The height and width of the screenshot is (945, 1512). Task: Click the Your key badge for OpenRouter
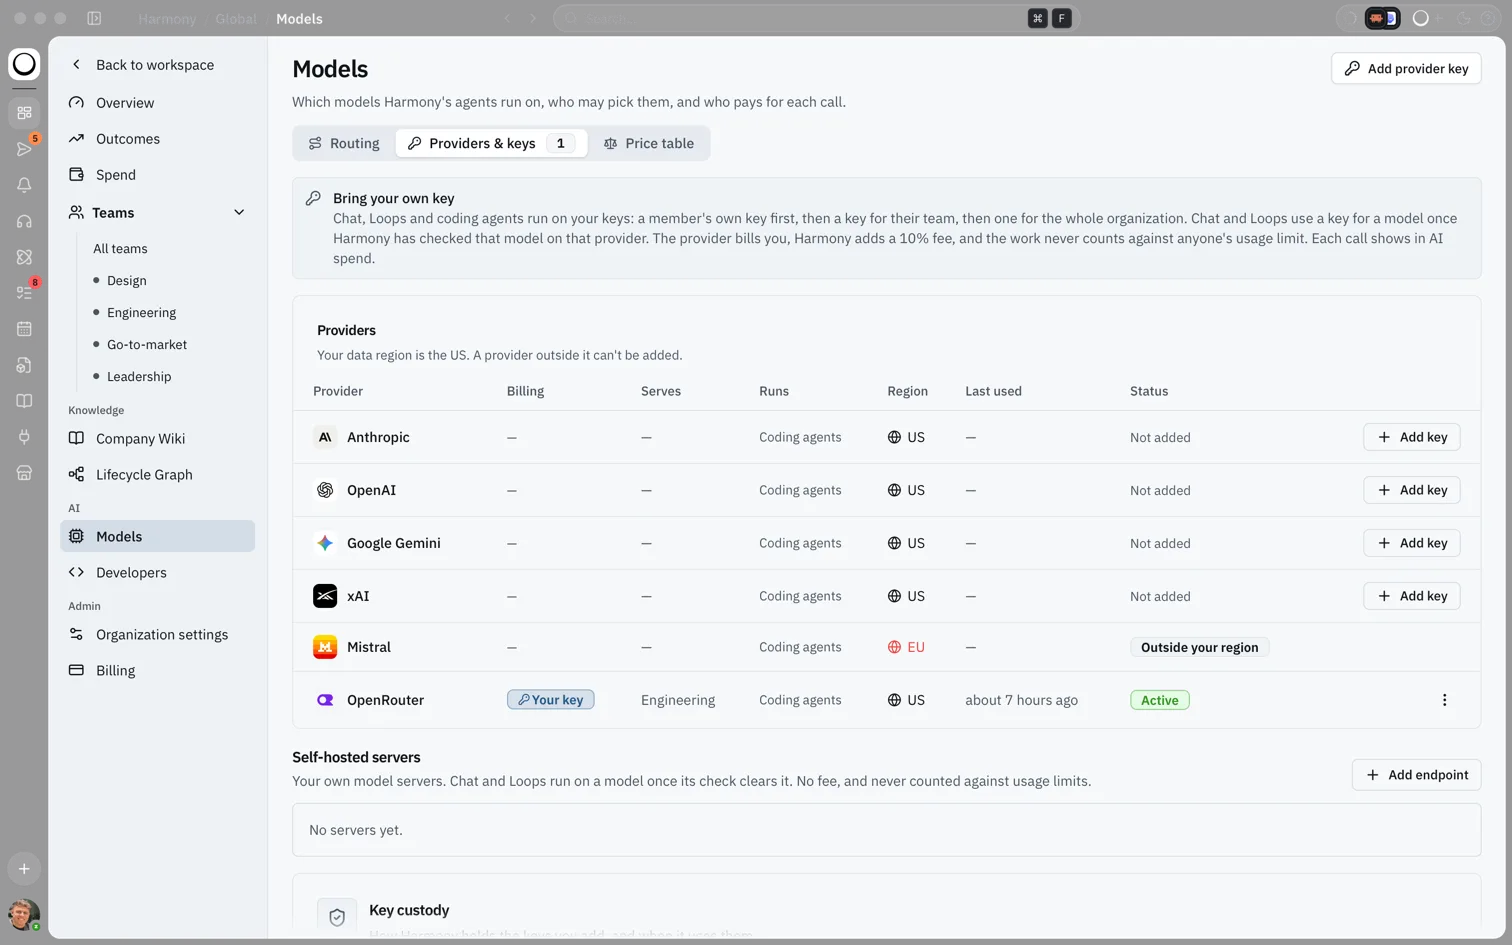(551, 700)
